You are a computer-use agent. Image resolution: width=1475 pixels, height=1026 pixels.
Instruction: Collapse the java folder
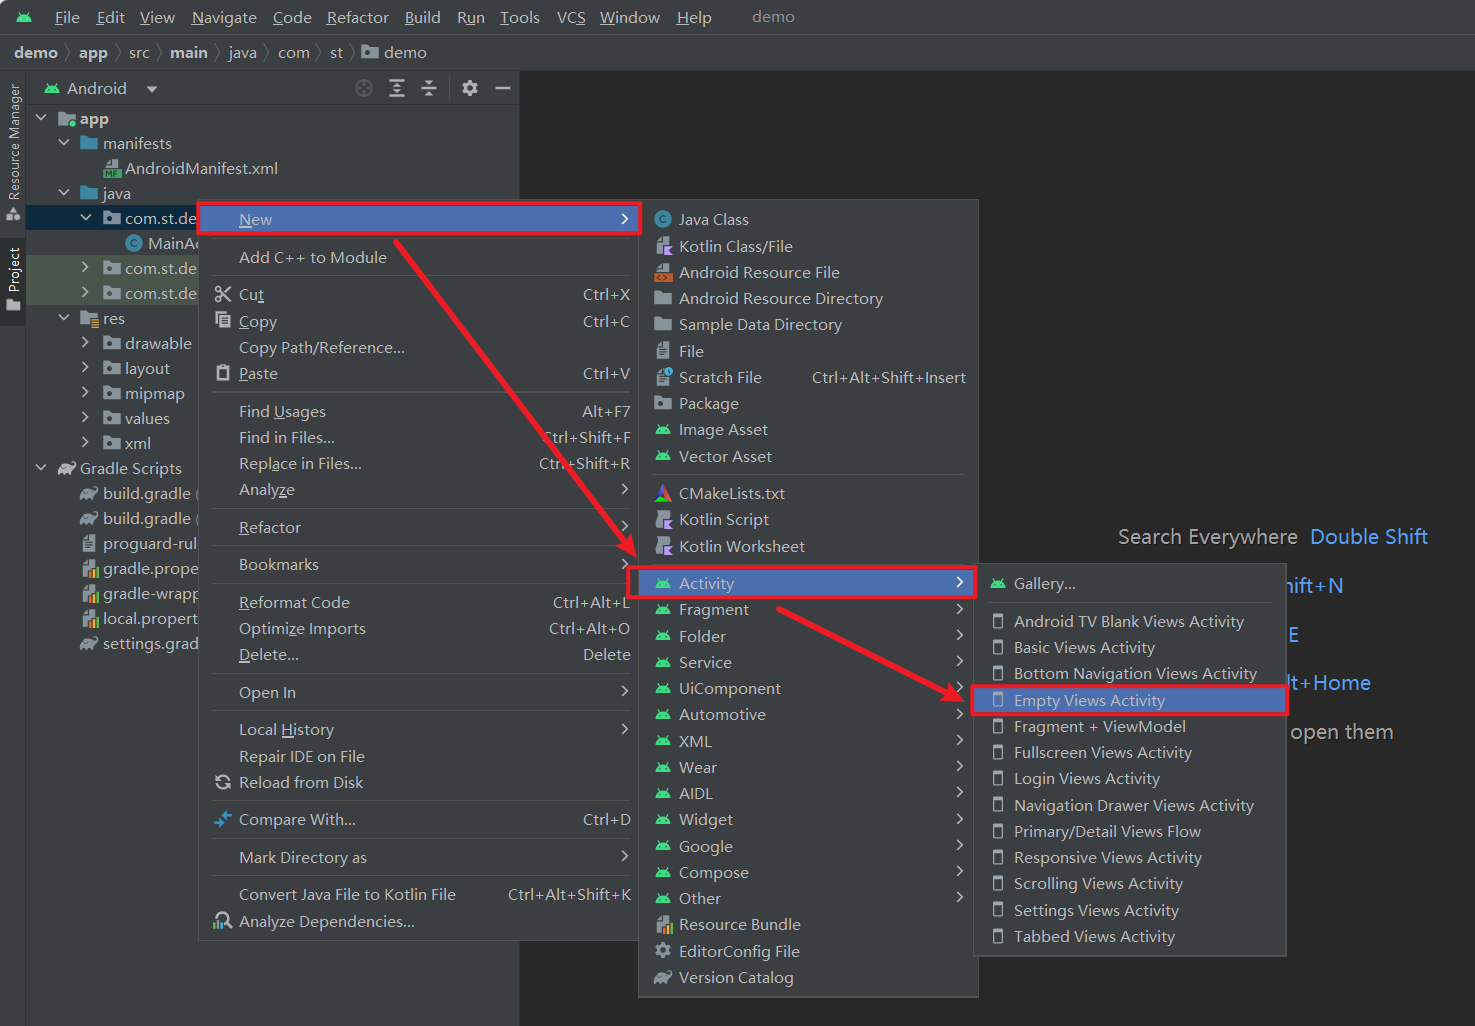[x=64, y=193]
